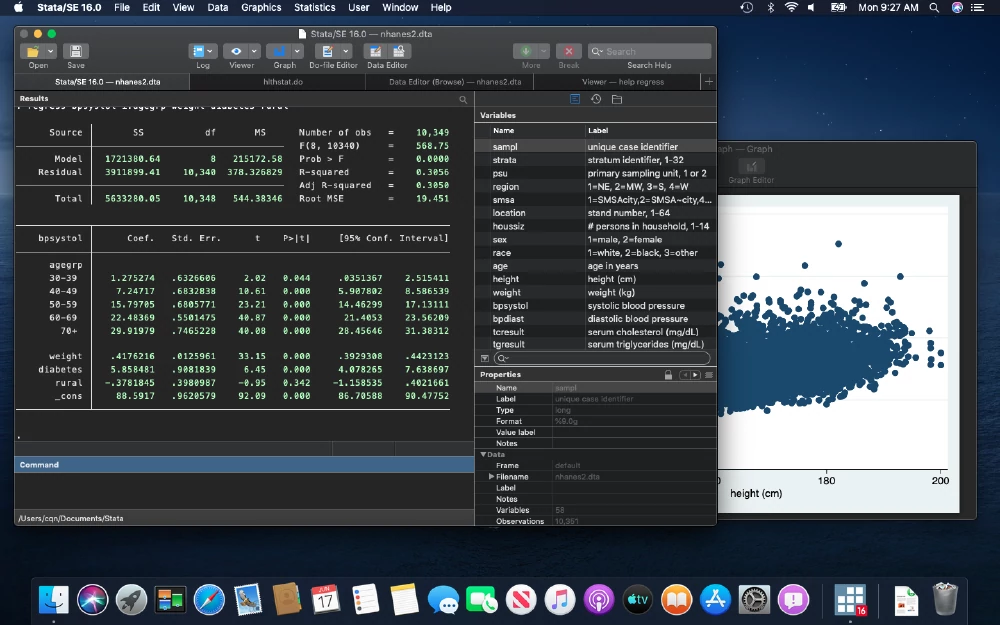Open Finder from the Dock
The image size is (1000, 626).
point(54,600)
